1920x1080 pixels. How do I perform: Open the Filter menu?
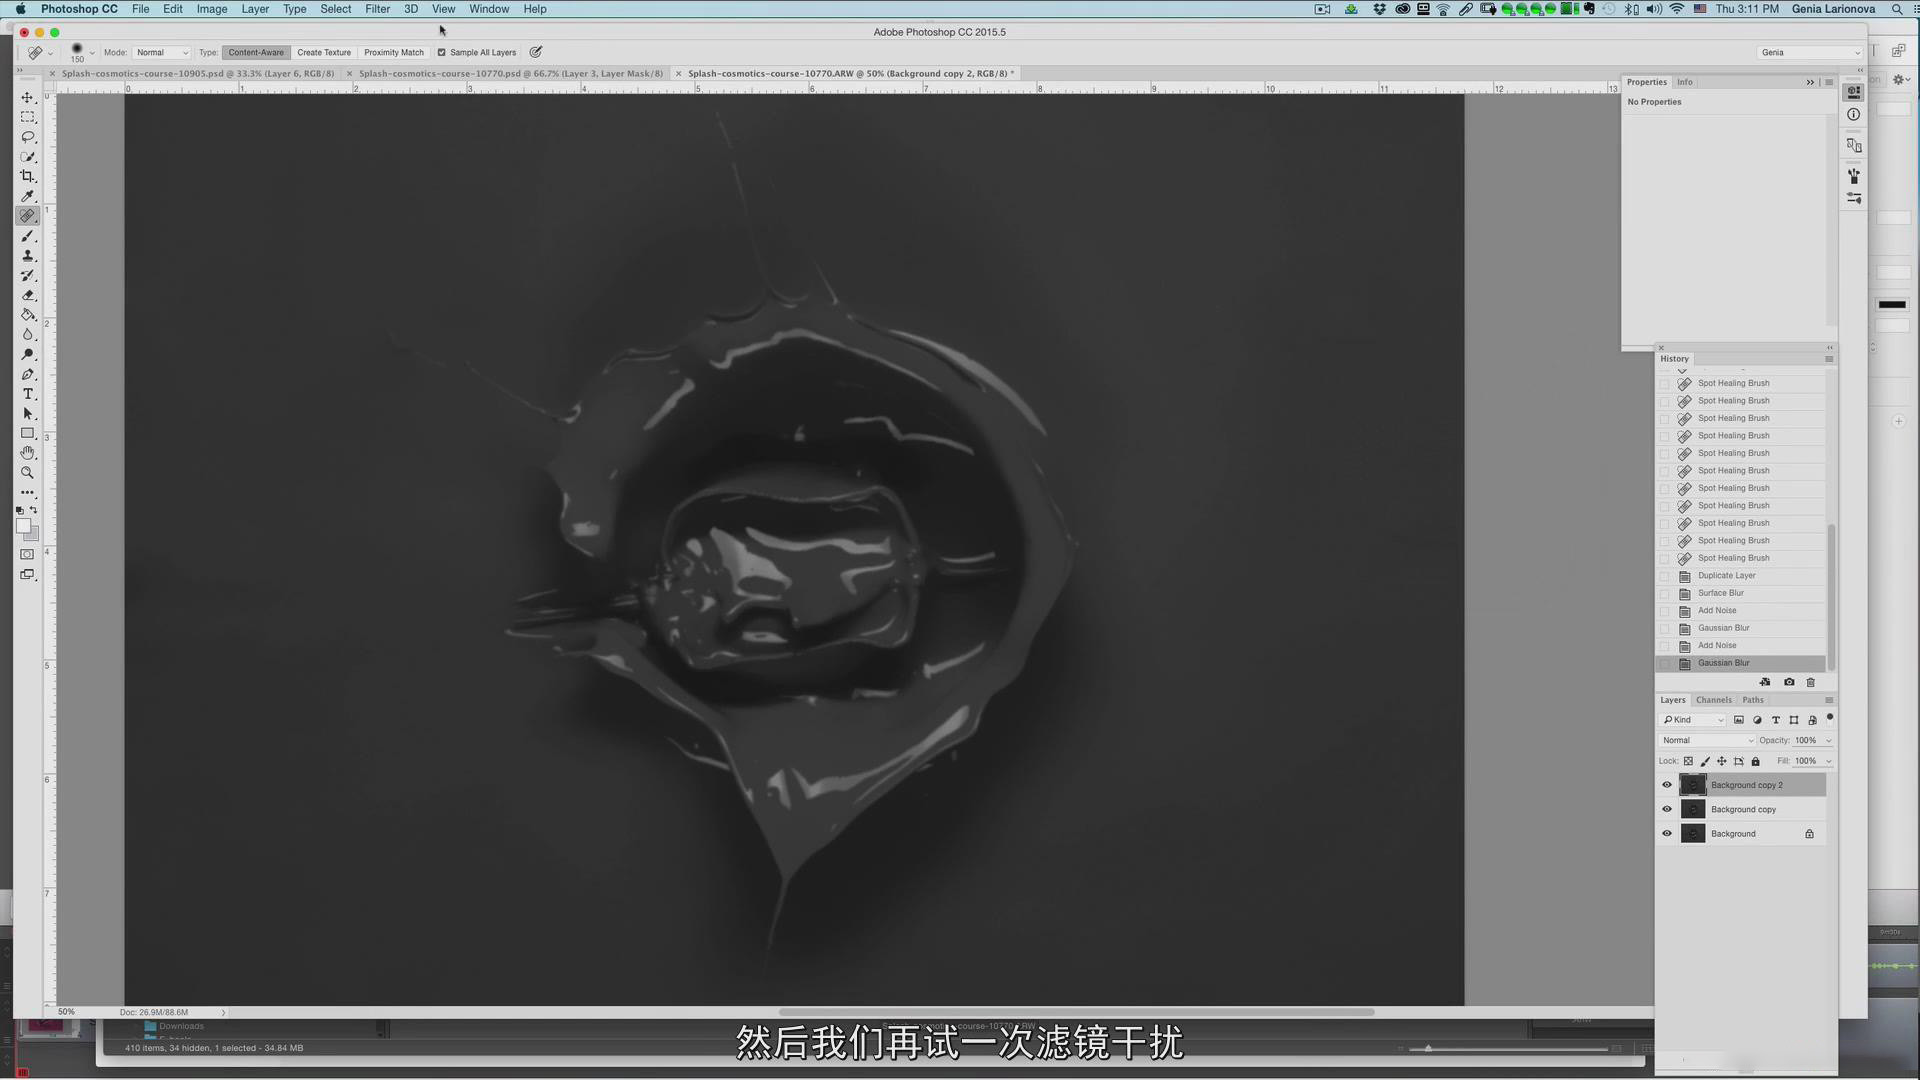[377, 9]
